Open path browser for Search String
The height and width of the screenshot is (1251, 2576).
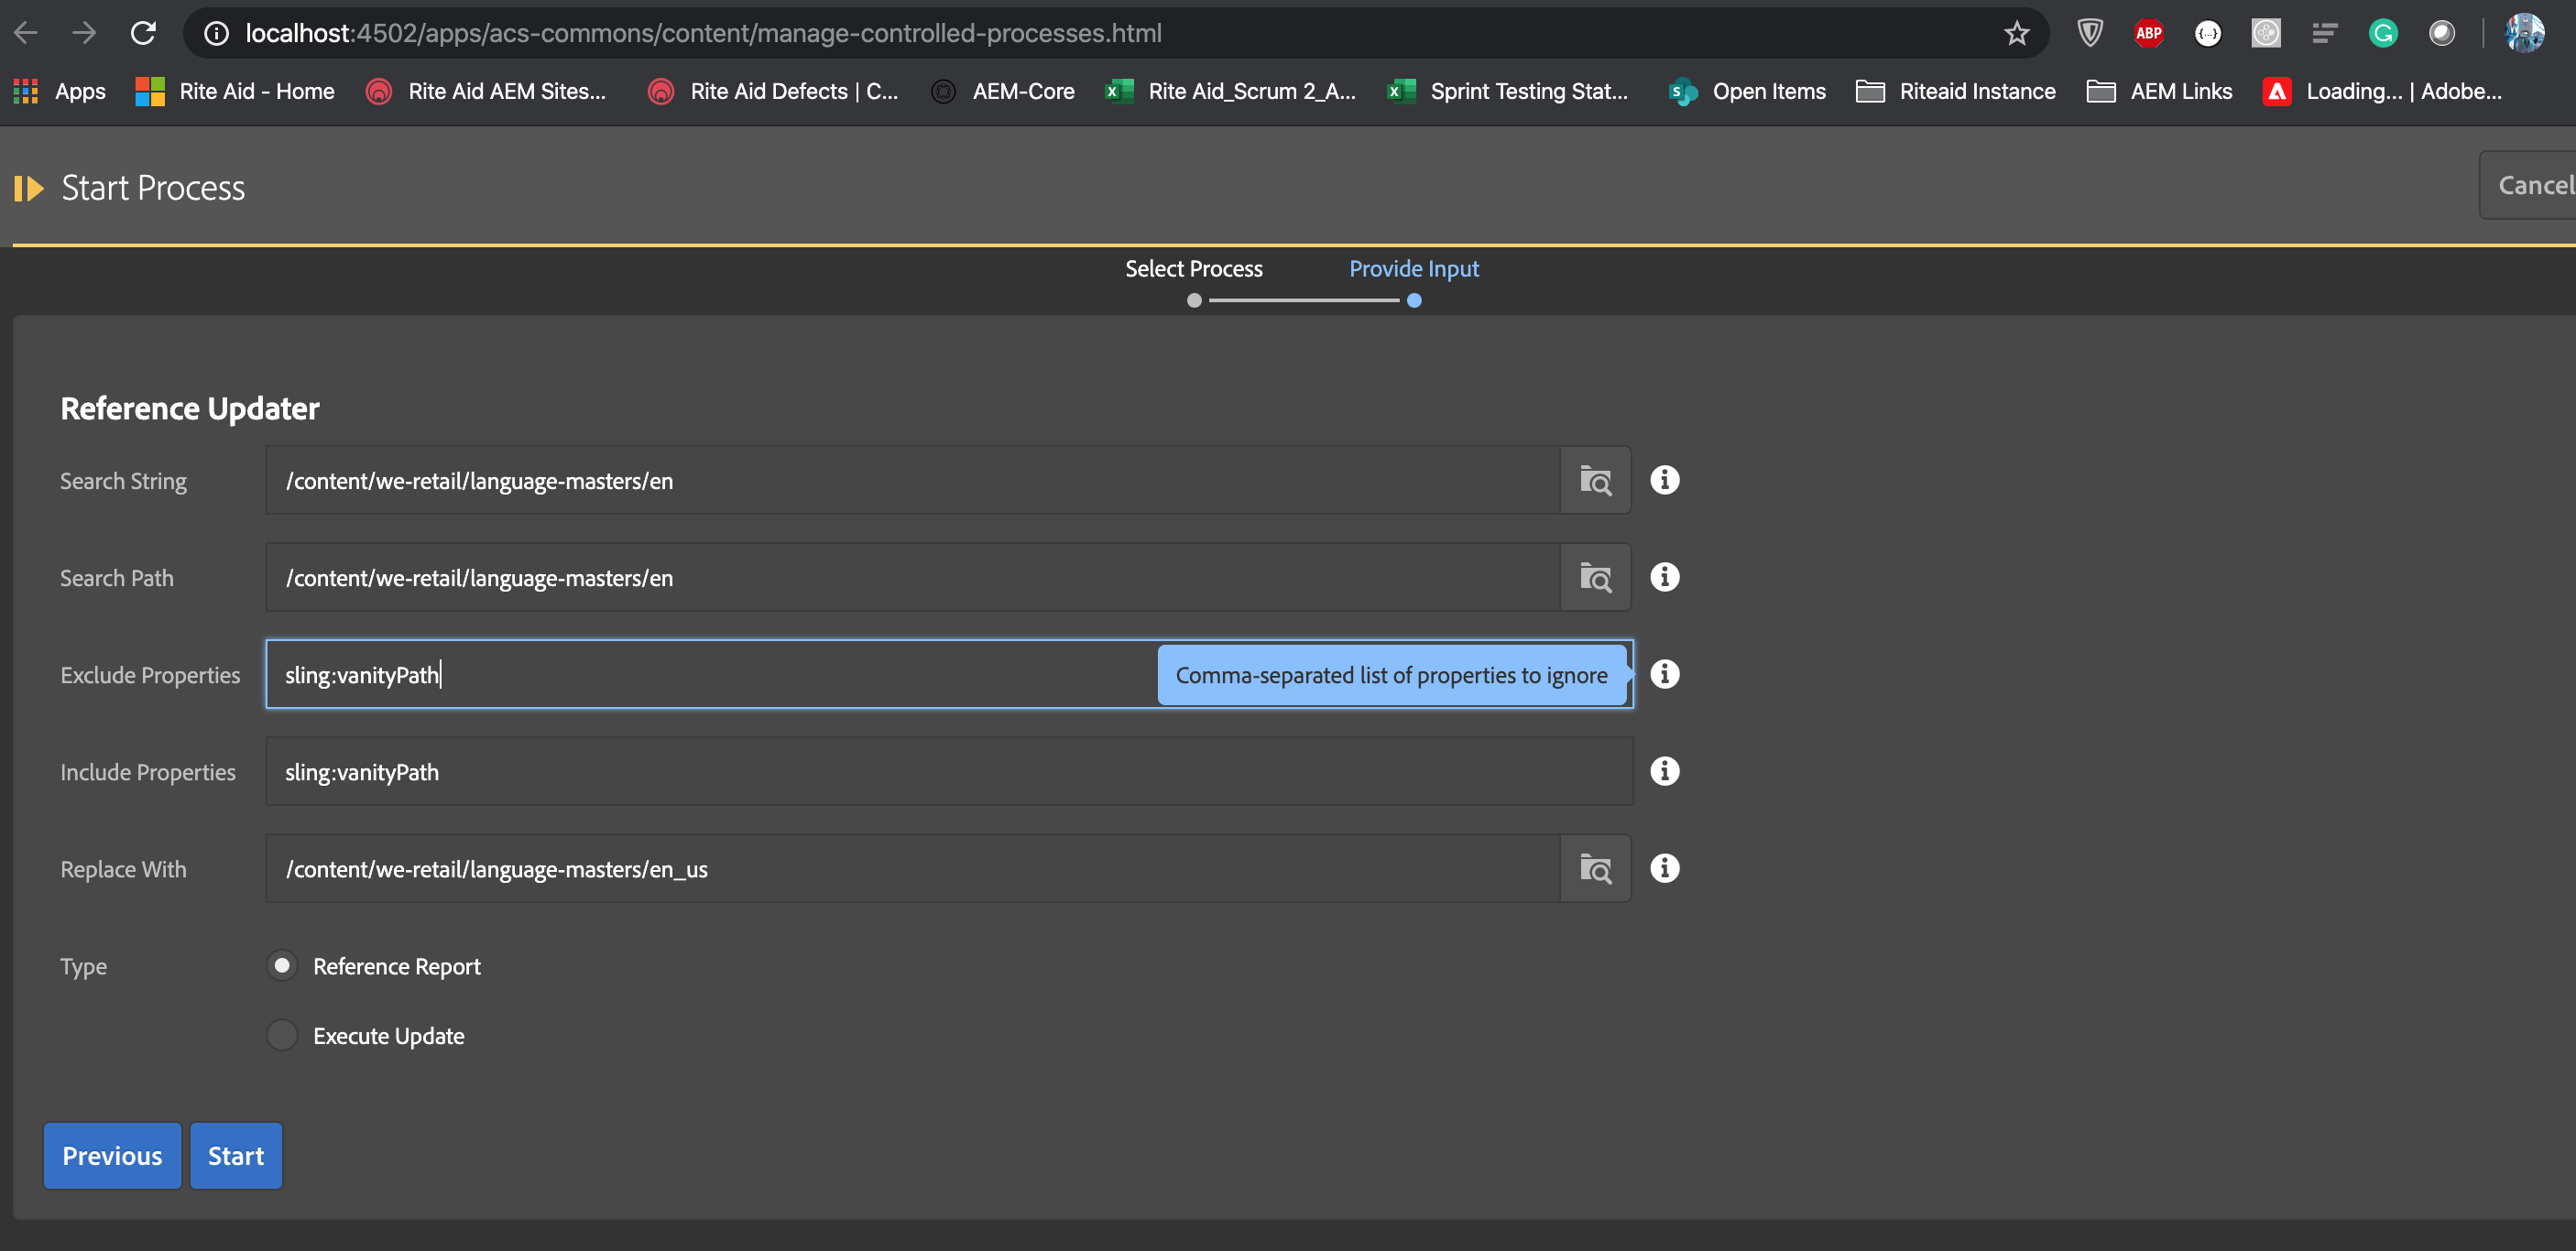1595,481
